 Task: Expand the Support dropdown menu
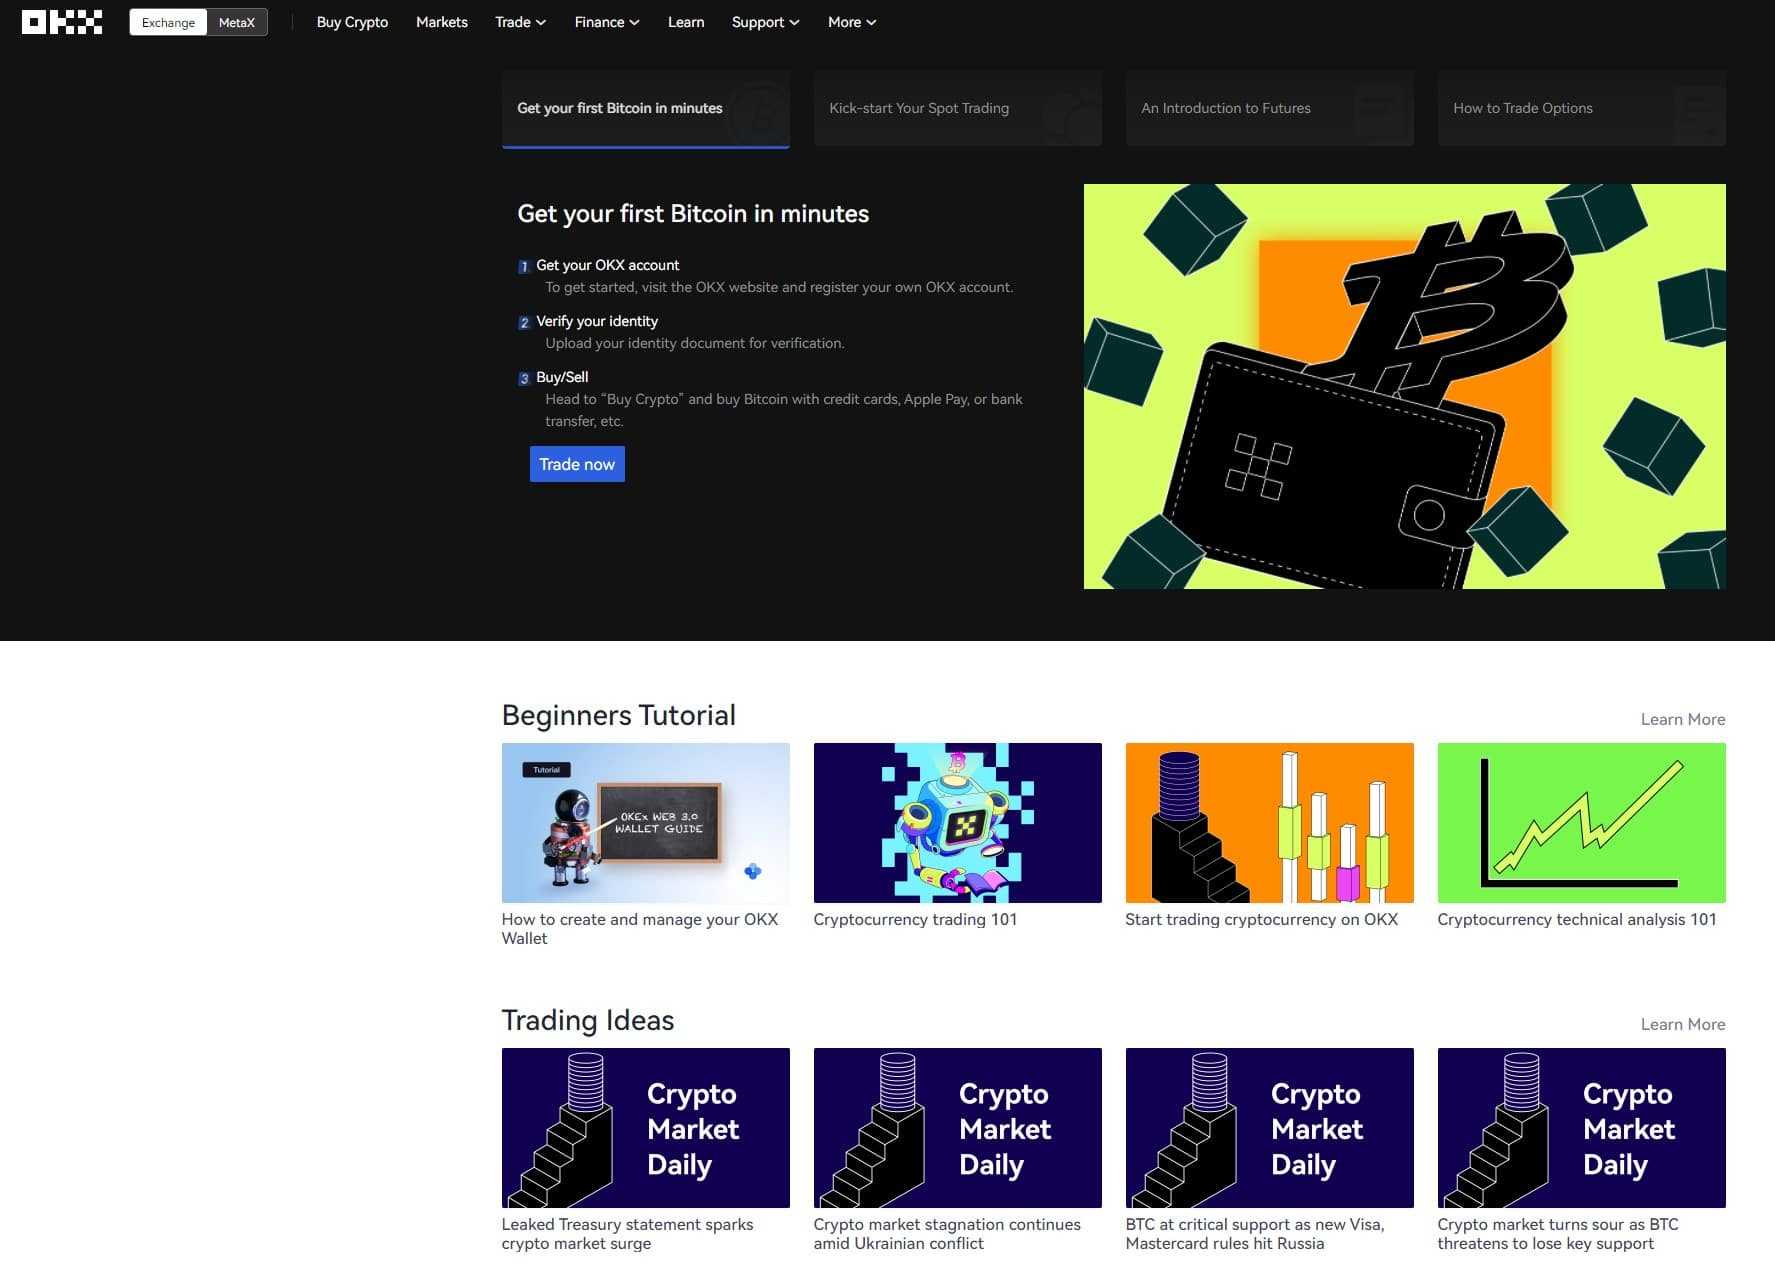coord(765,22)
